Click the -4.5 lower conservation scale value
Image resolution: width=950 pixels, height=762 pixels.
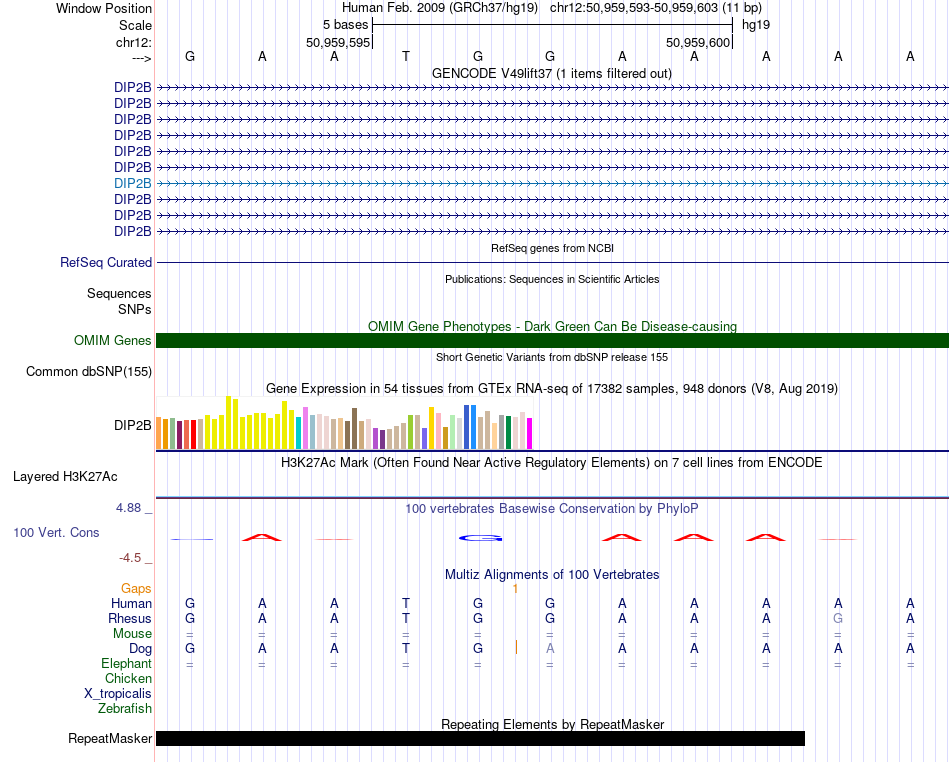(x=130, y=557)
